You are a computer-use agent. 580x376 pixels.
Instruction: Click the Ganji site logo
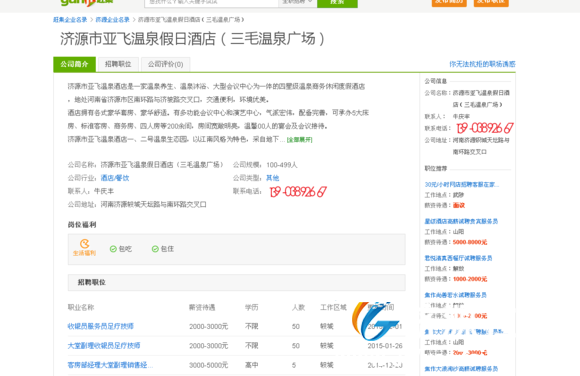(87, 2)
